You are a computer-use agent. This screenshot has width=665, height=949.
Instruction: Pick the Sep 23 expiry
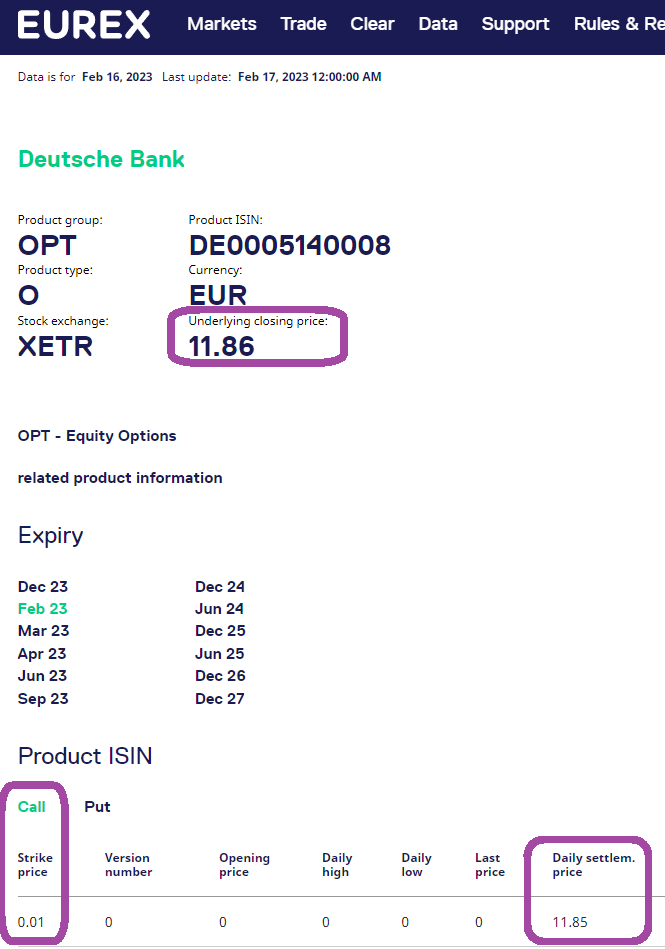click(x=43, y=699)
